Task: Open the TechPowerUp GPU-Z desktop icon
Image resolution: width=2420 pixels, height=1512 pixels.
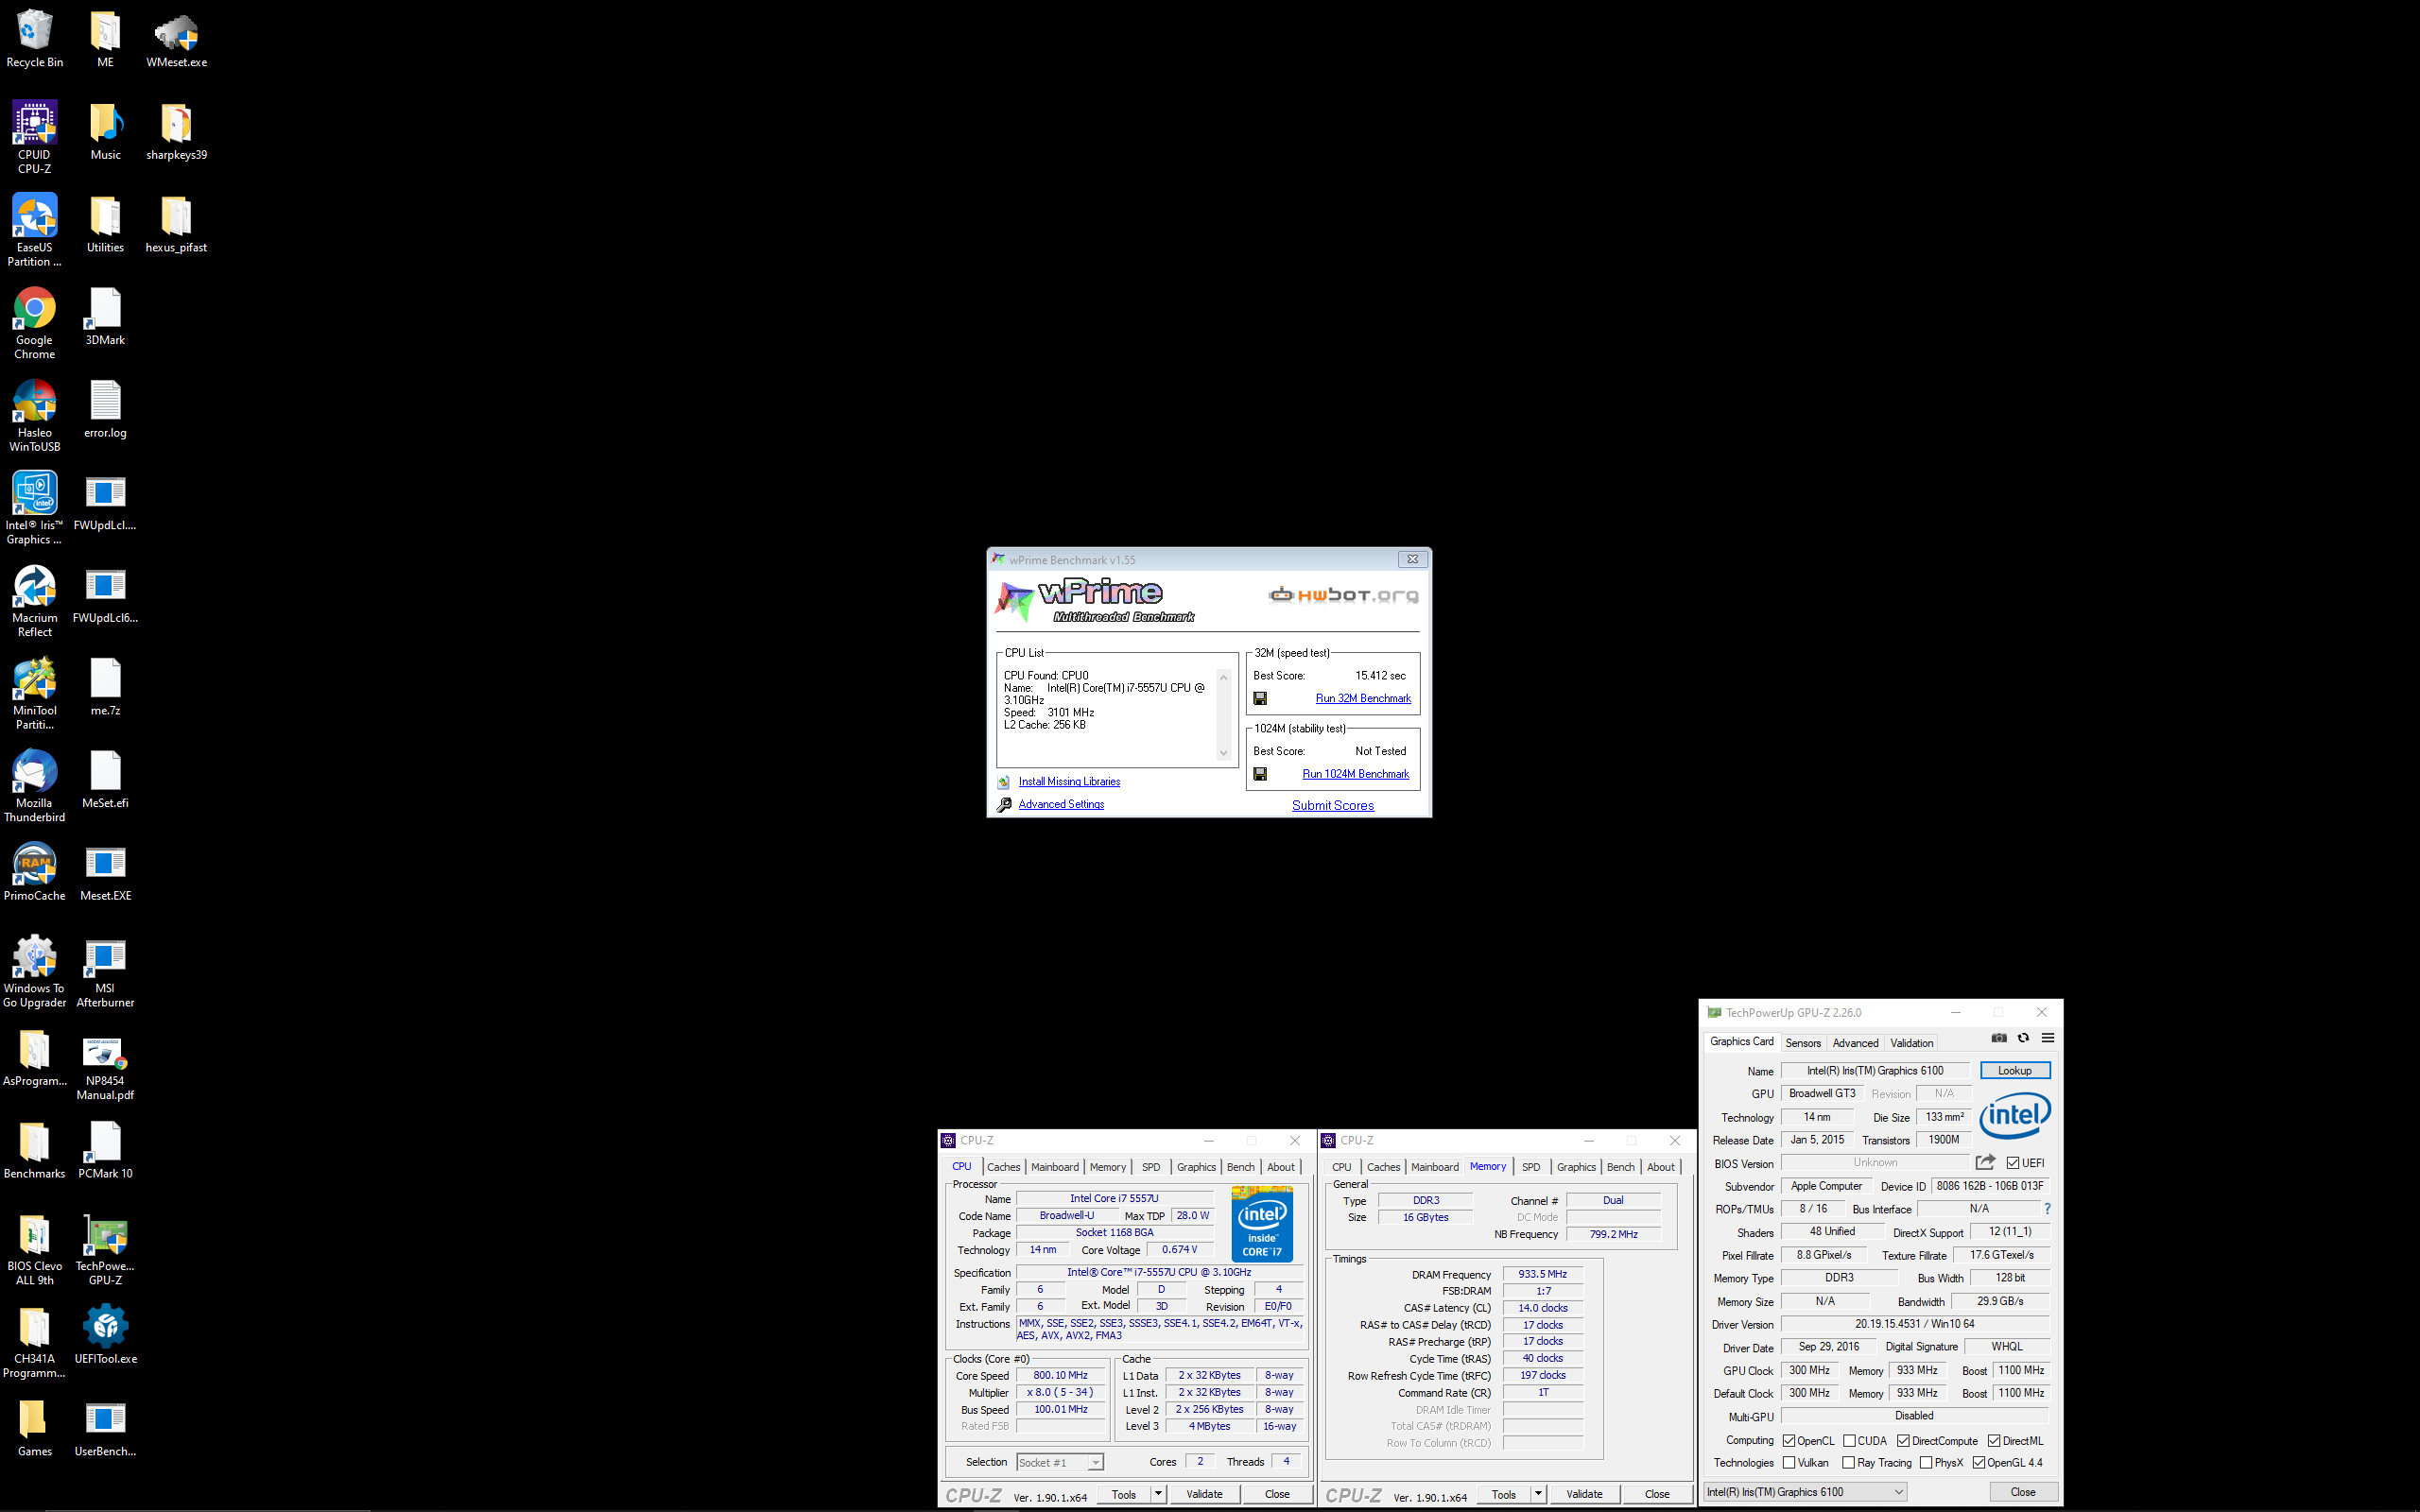Action: (x=105, y=1250)
